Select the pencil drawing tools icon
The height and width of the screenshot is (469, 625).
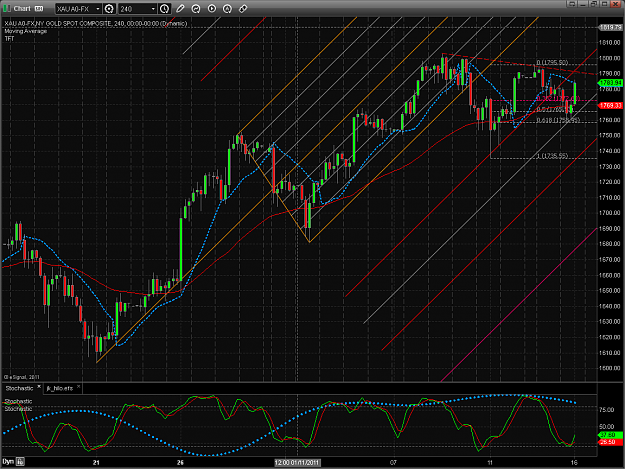[180, 8]
